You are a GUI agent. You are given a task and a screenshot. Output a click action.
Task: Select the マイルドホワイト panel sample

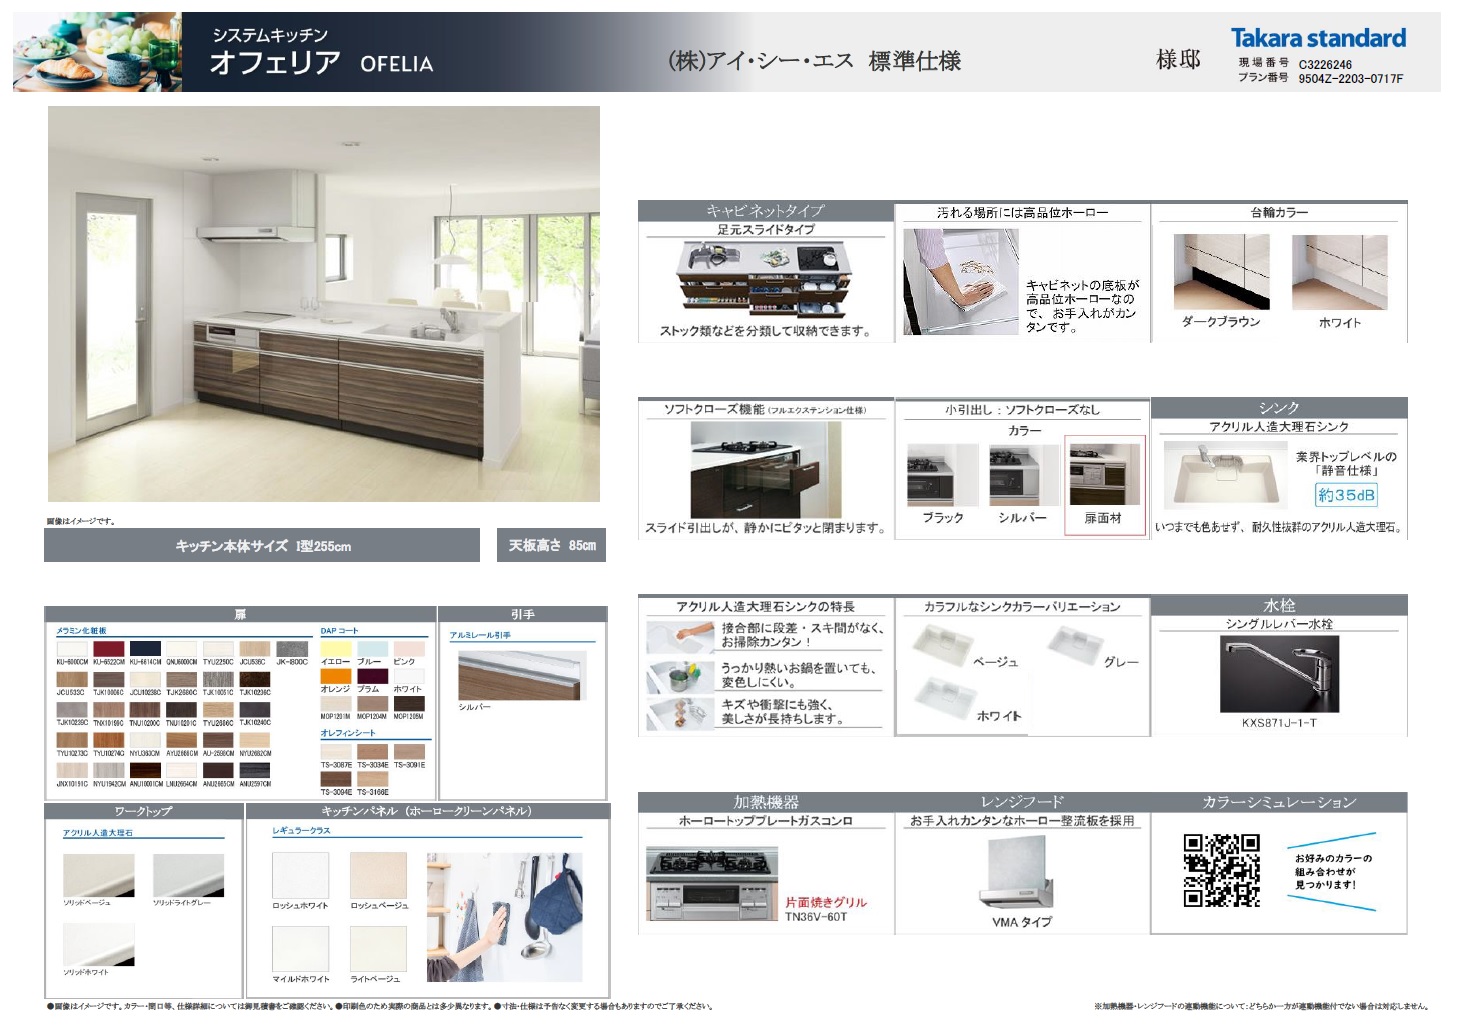(x=301, y=949)
